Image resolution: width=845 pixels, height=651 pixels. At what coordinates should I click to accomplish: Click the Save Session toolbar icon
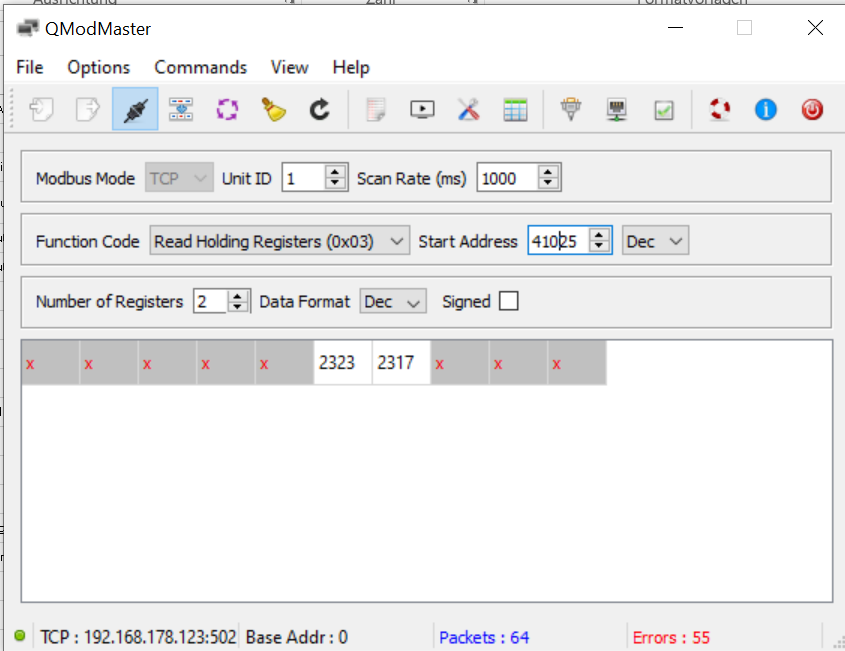[87, 109]
